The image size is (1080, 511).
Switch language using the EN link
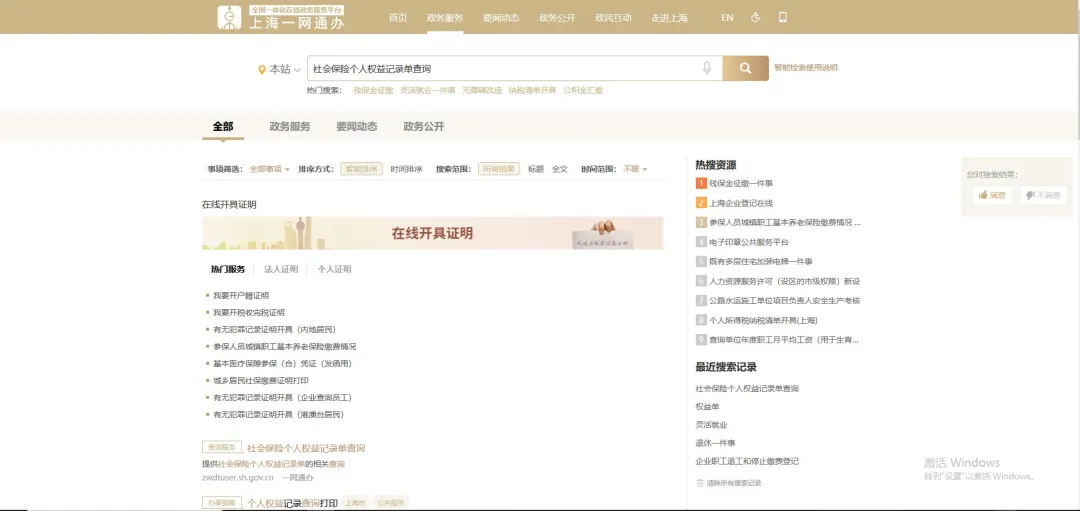tap(727, 18)
